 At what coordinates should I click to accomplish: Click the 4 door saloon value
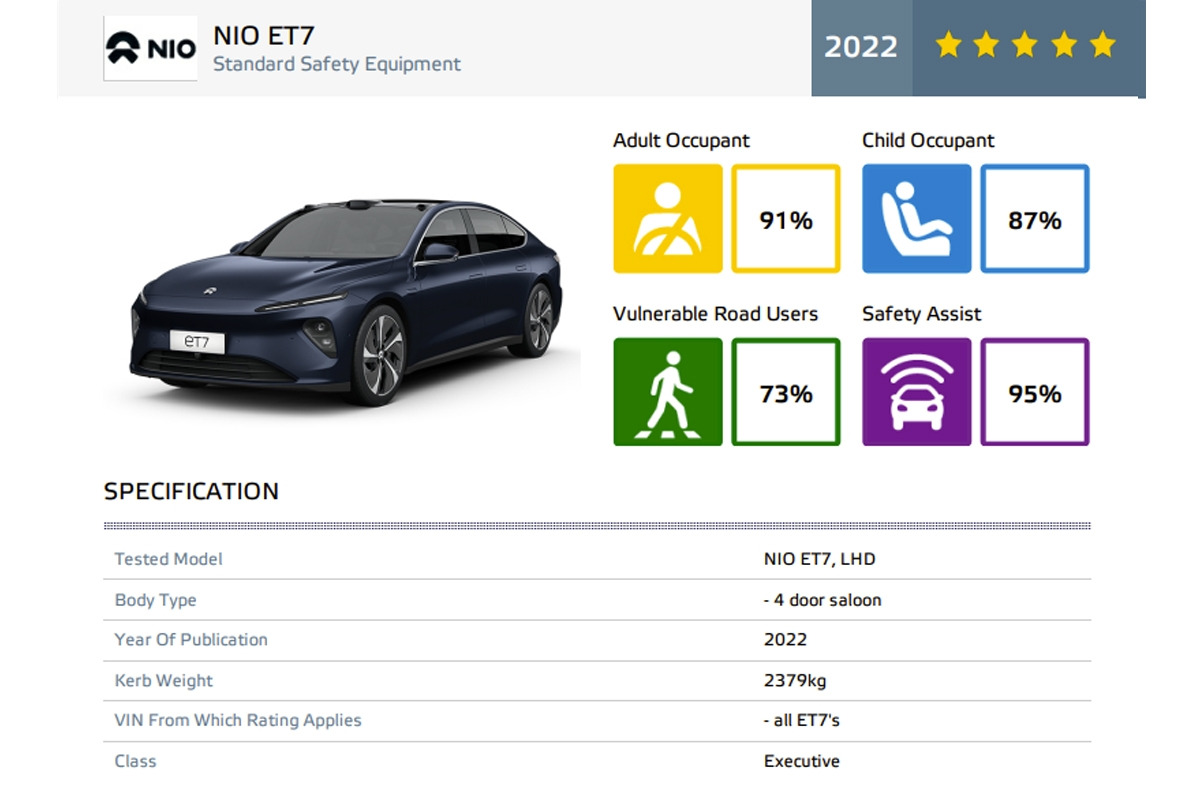click(x=823, y=600)
